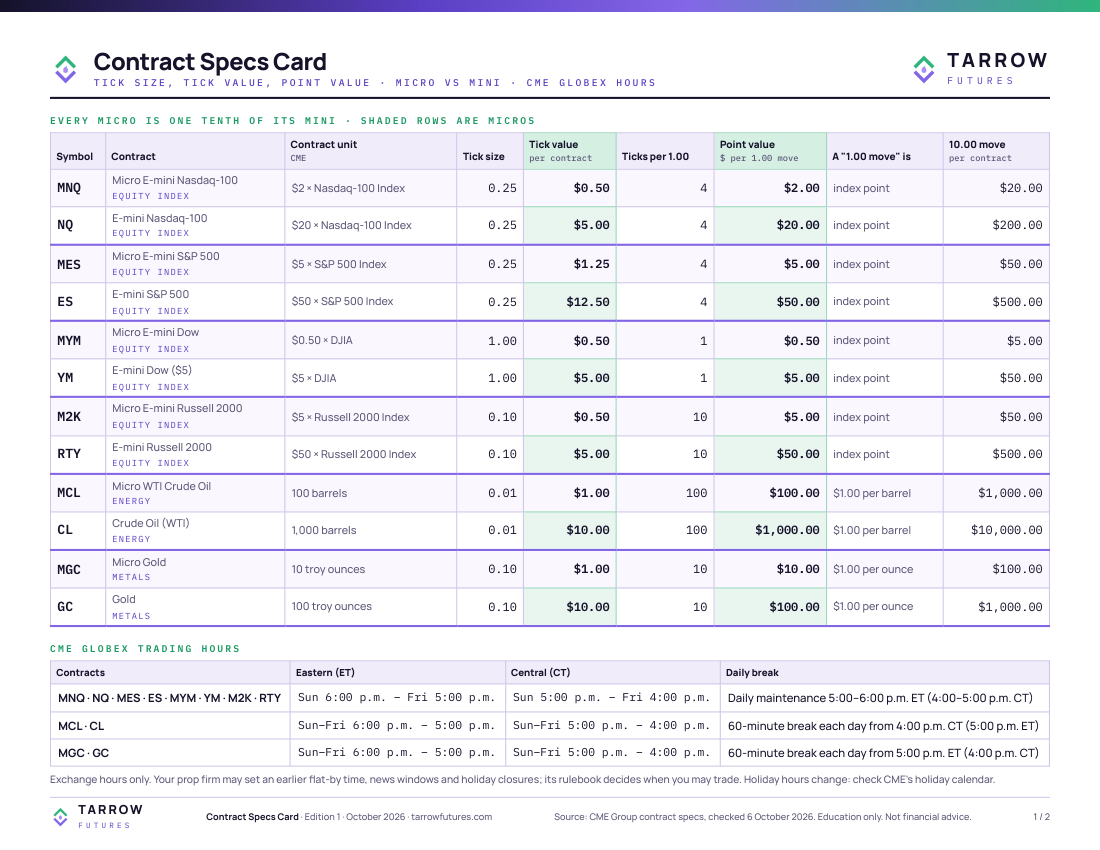Click the Tarrow diamond icon in the footer
Screen dimensions: 1100x850
tap(60, 816)
